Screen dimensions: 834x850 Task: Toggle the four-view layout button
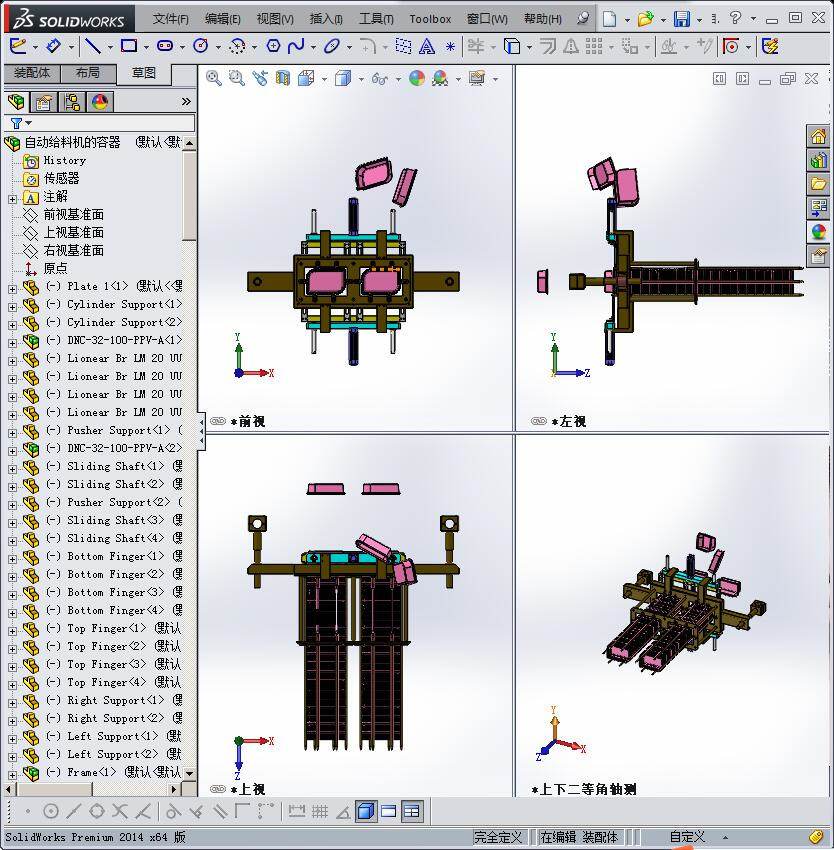[x=412, y=812]
